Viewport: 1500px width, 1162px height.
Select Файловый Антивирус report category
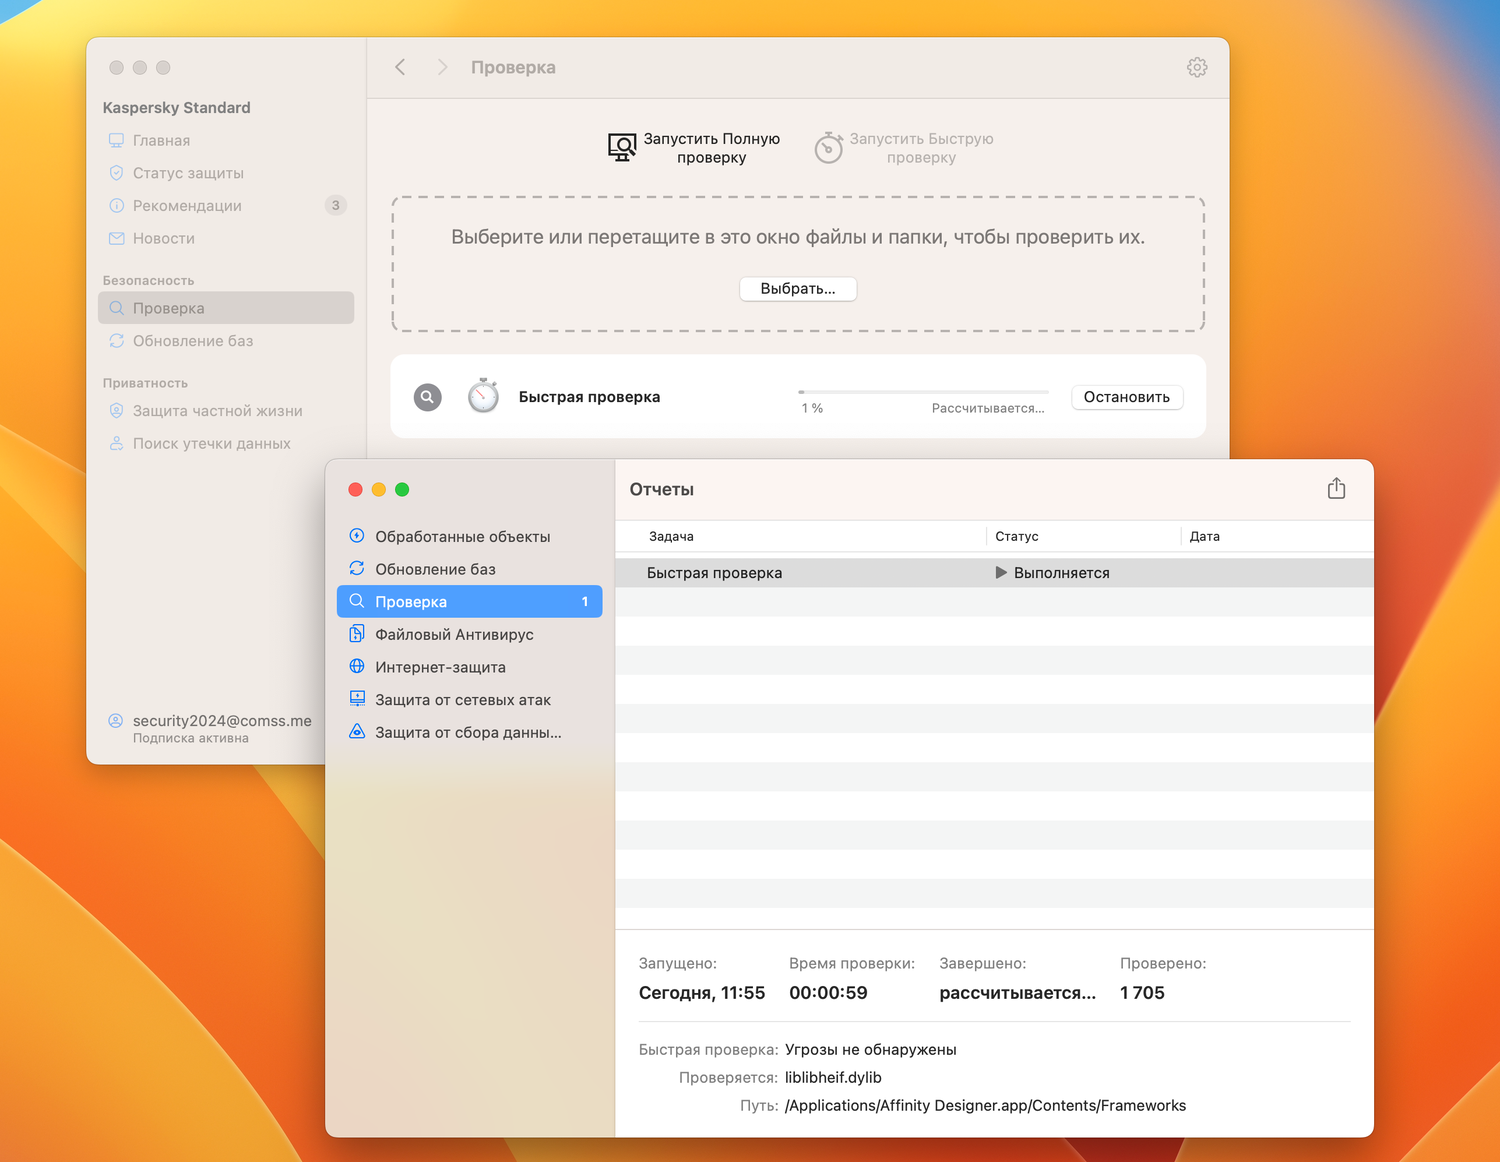tap(470, 634)
